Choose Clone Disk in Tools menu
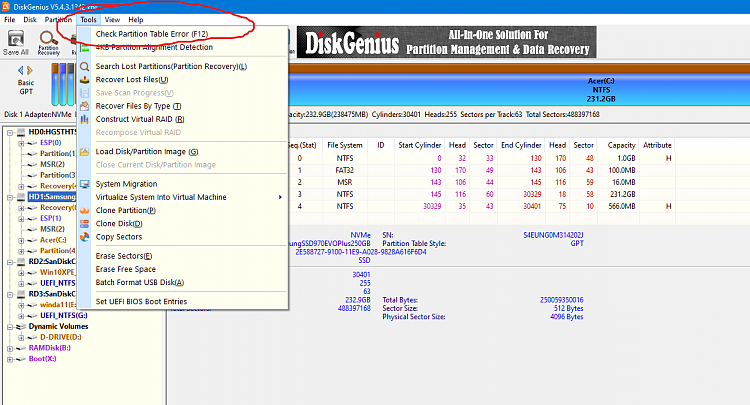This screenshot has height=405, width=750. click(119, 224)
